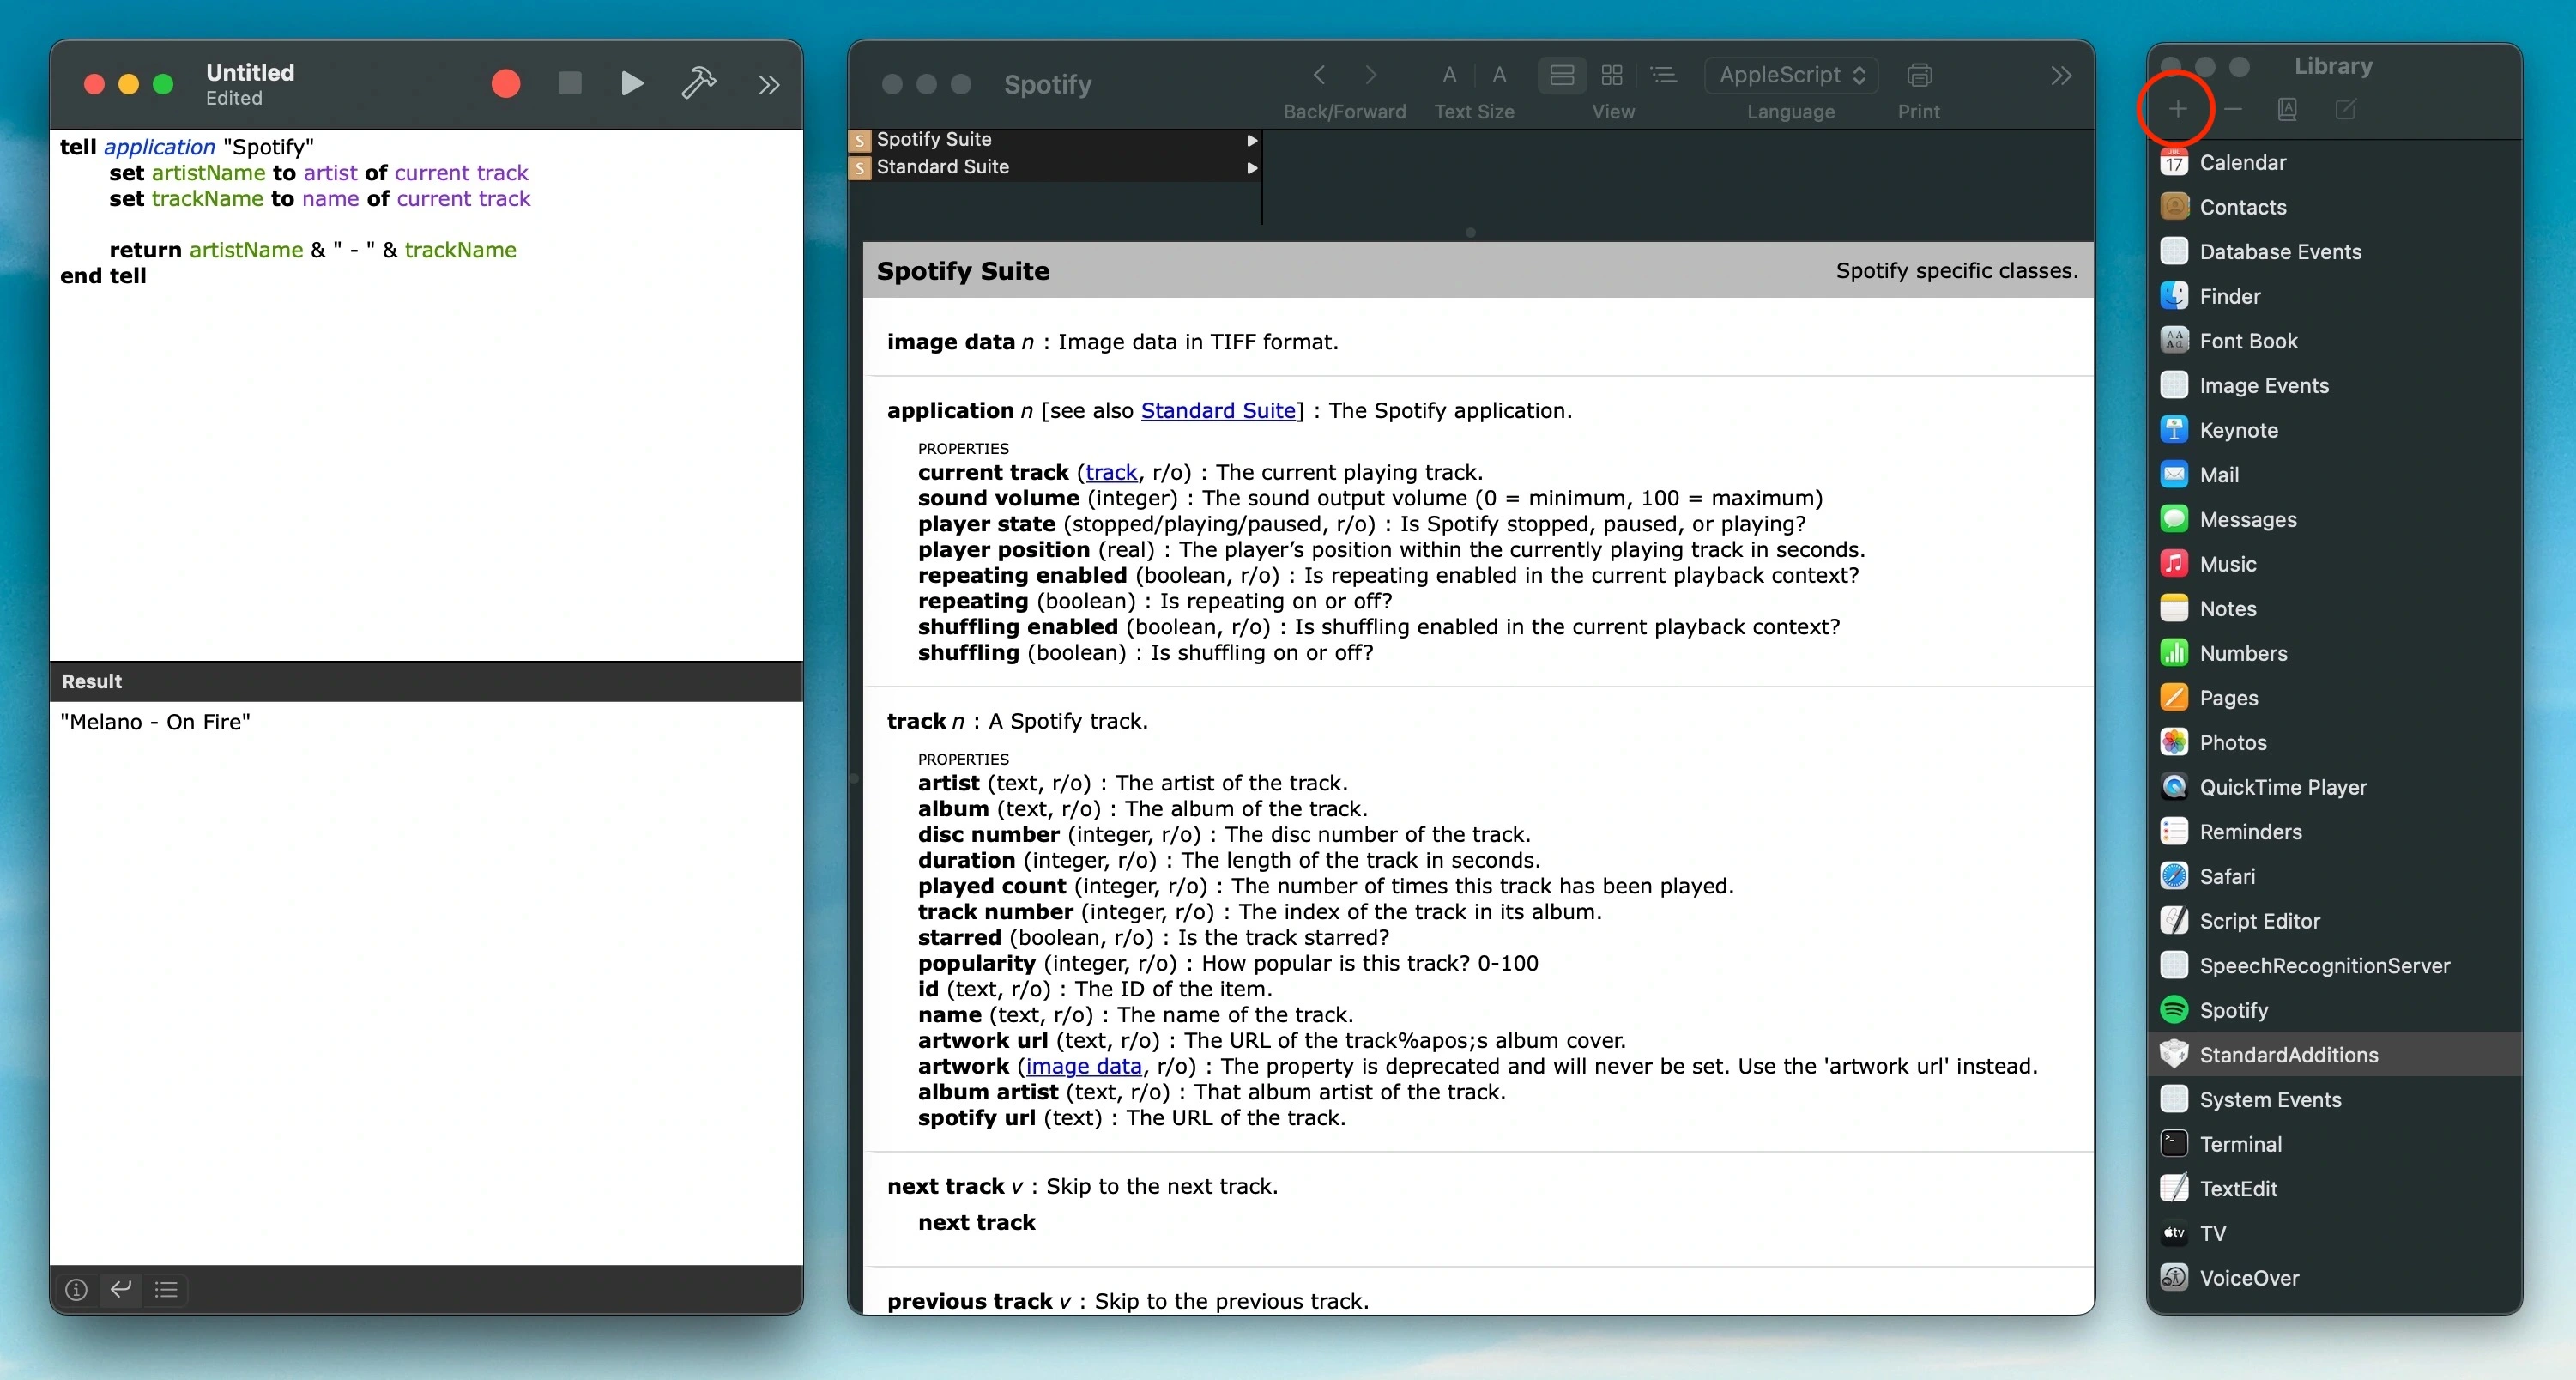This screenshot has width=2576, height=1380.
Task: Select Music in Library list
Action: click(x=2334, y=564)
